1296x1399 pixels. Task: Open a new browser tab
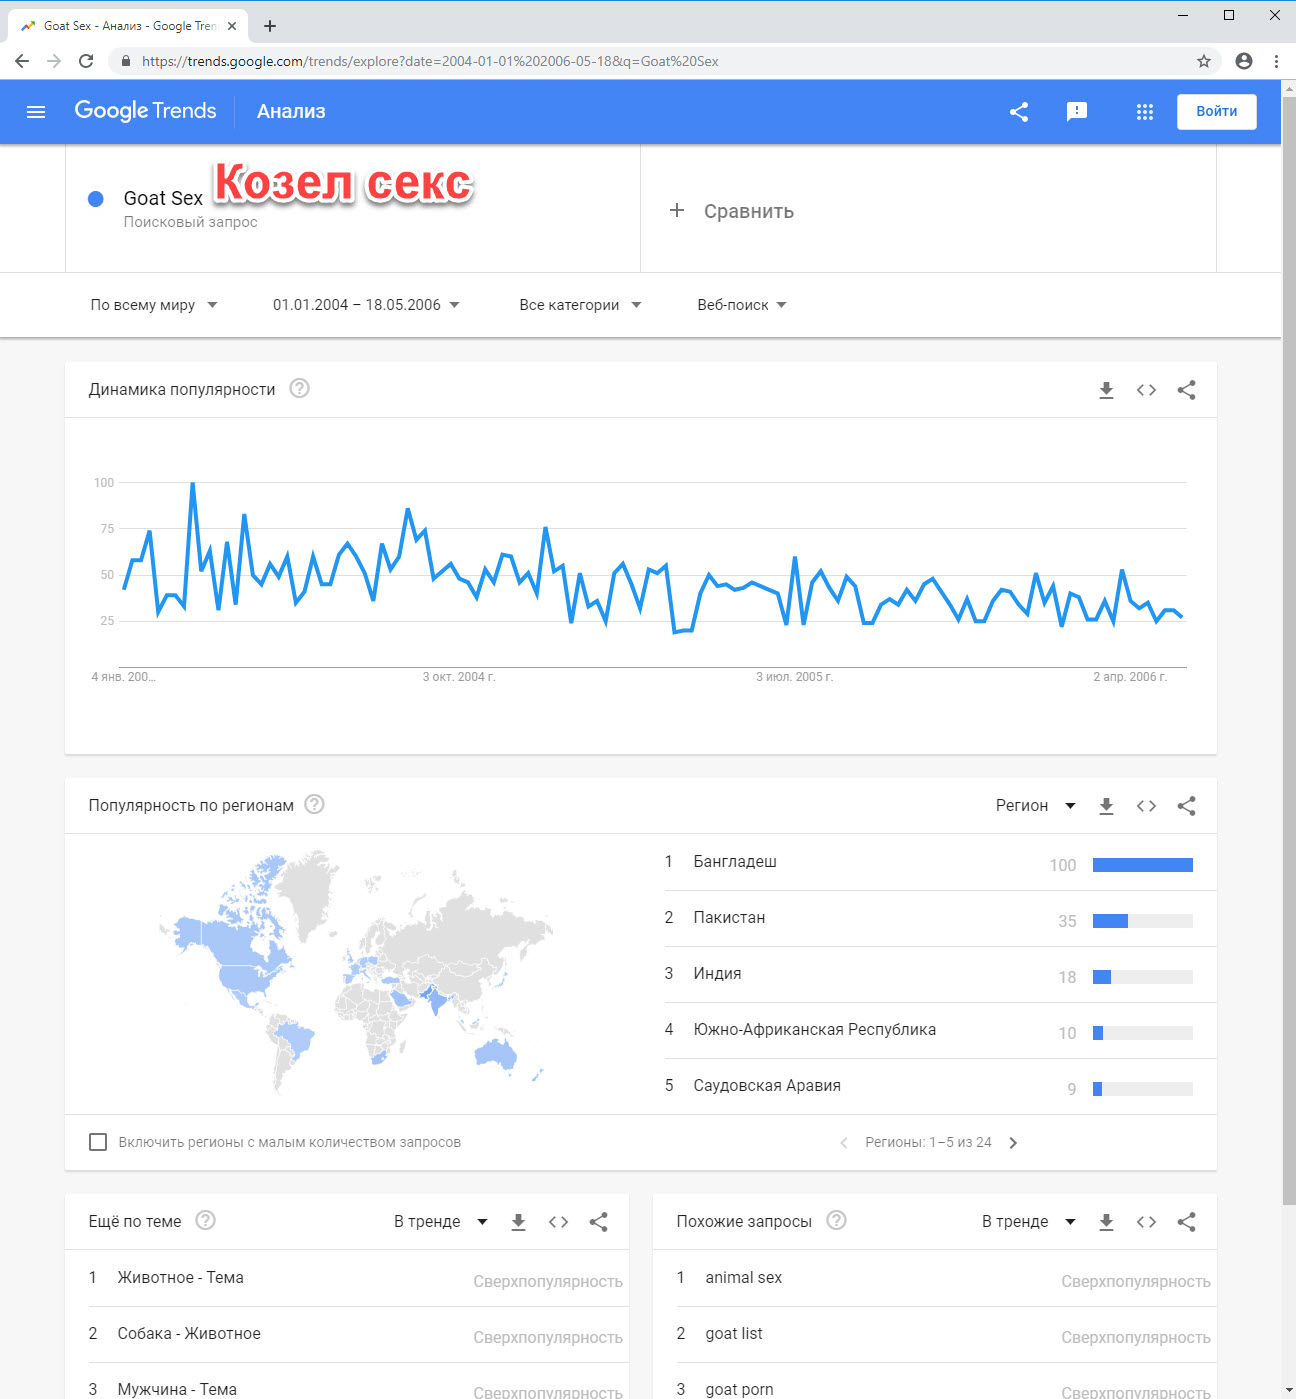pyautogui.click(x=270, y=26)
